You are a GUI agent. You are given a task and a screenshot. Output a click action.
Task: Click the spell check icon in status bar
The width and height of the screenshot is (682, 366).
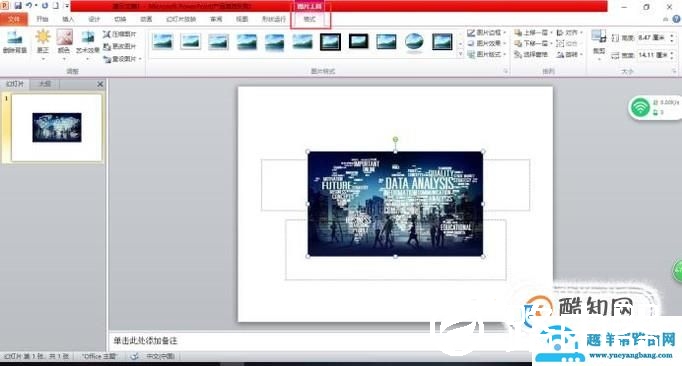pos(134,356)
